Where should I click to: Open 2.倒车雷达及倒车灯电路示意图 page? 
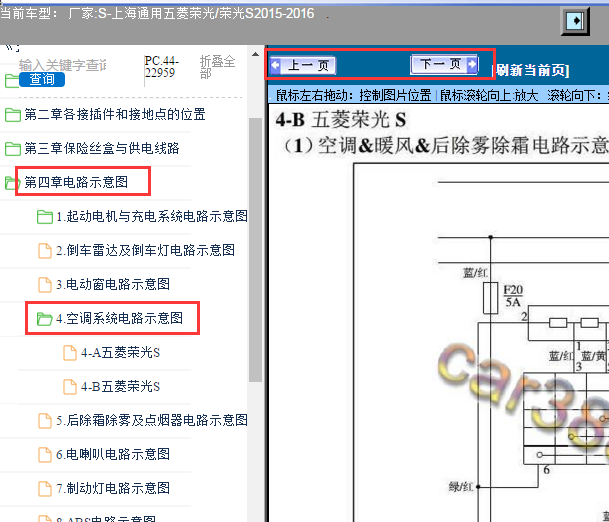pyautogui.click(x=145, y=250)
